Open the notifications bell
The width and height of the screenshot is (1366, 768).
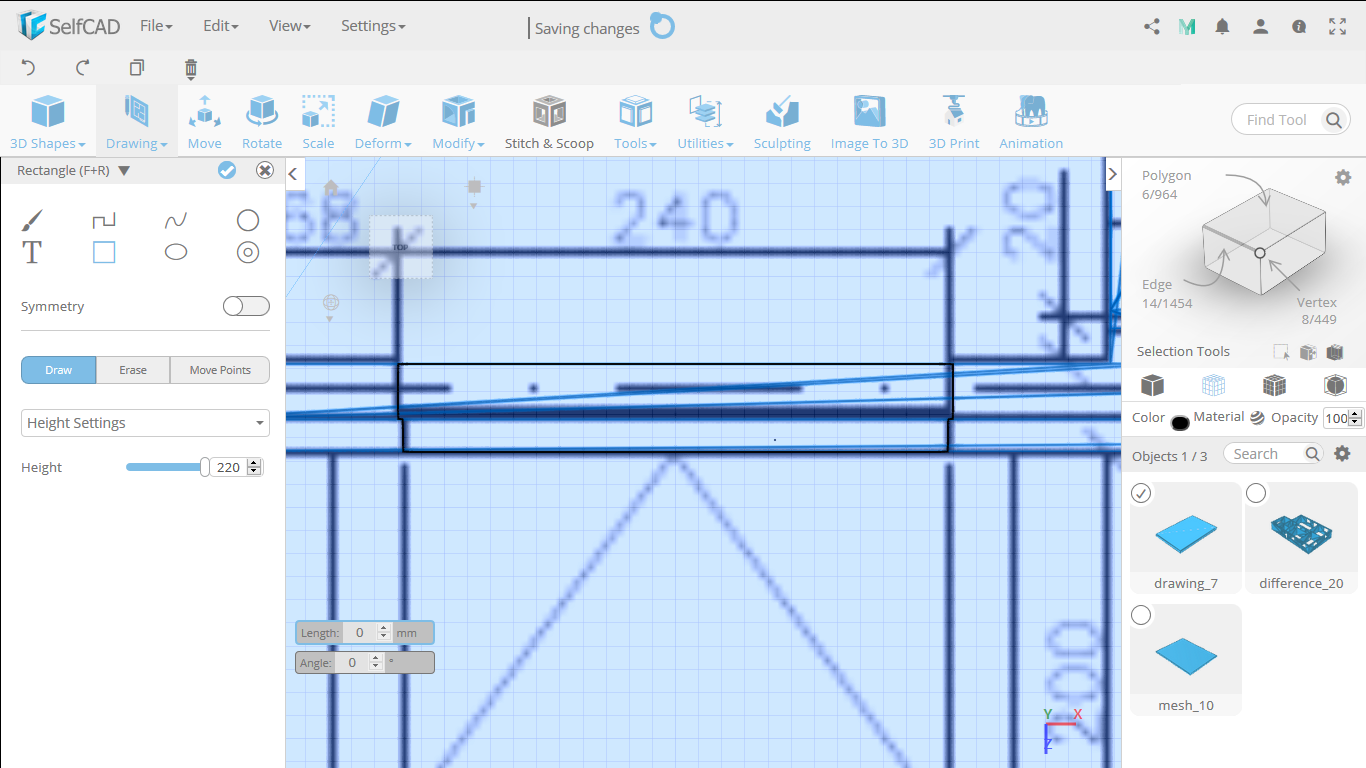pos(1222,27)
